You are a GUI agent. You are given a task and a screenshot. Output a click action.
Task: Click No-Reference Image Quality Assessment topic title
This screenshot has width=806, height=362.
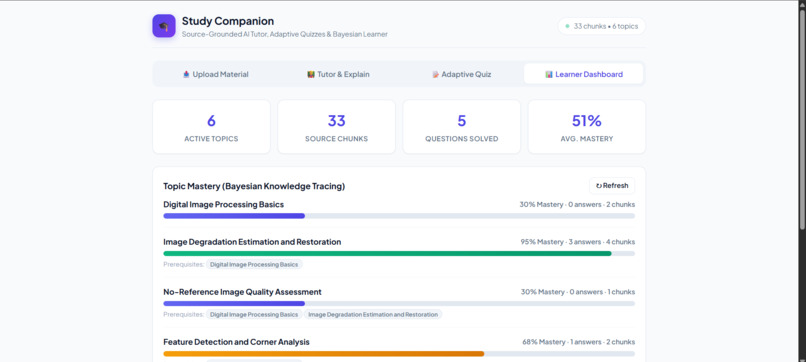[243, 292]
